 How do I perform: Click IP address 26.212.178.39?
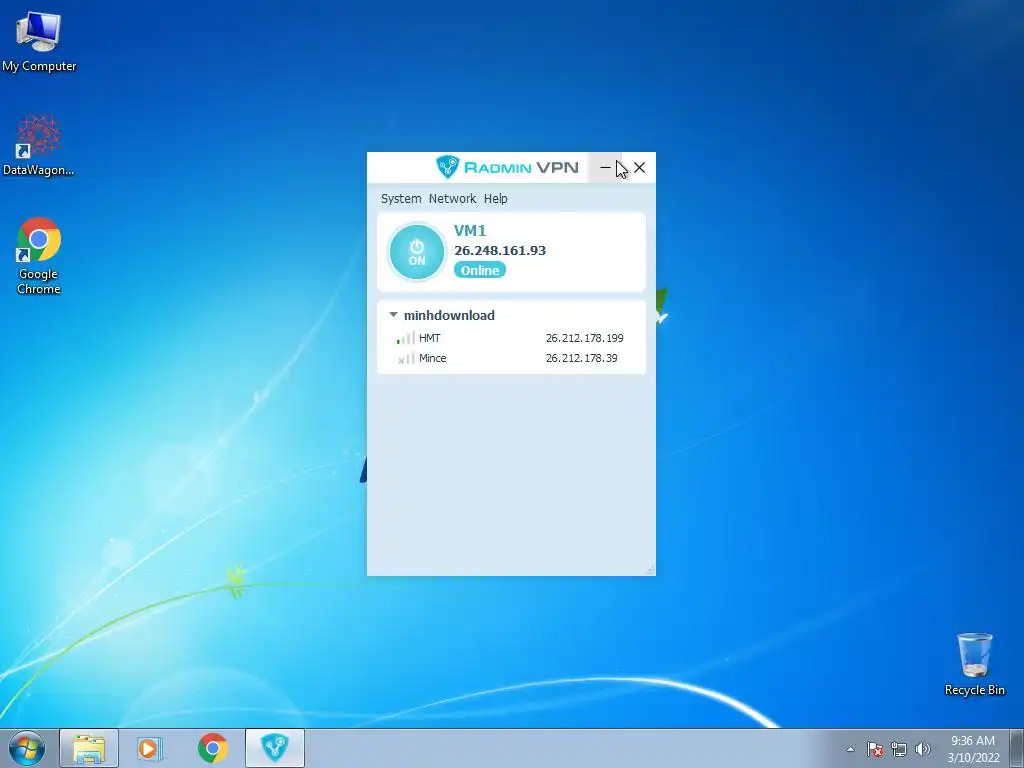click(x=581, y=358)
